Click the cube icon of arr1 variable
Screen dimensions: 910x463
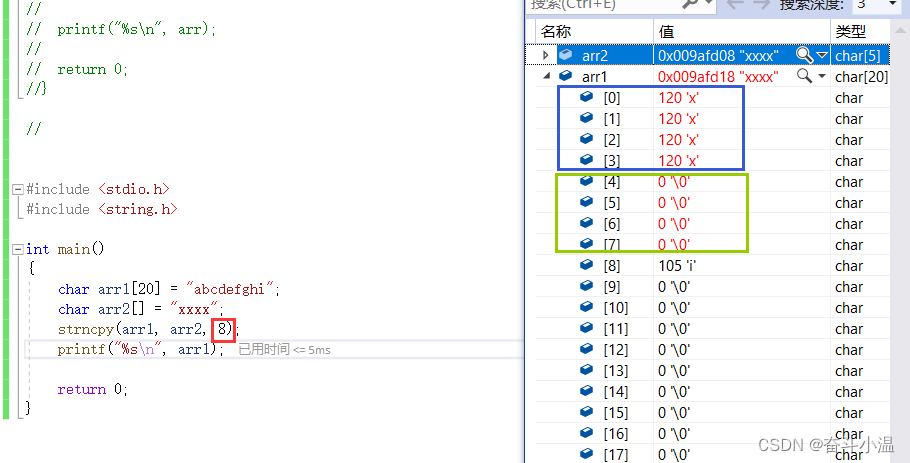(565, 76)
